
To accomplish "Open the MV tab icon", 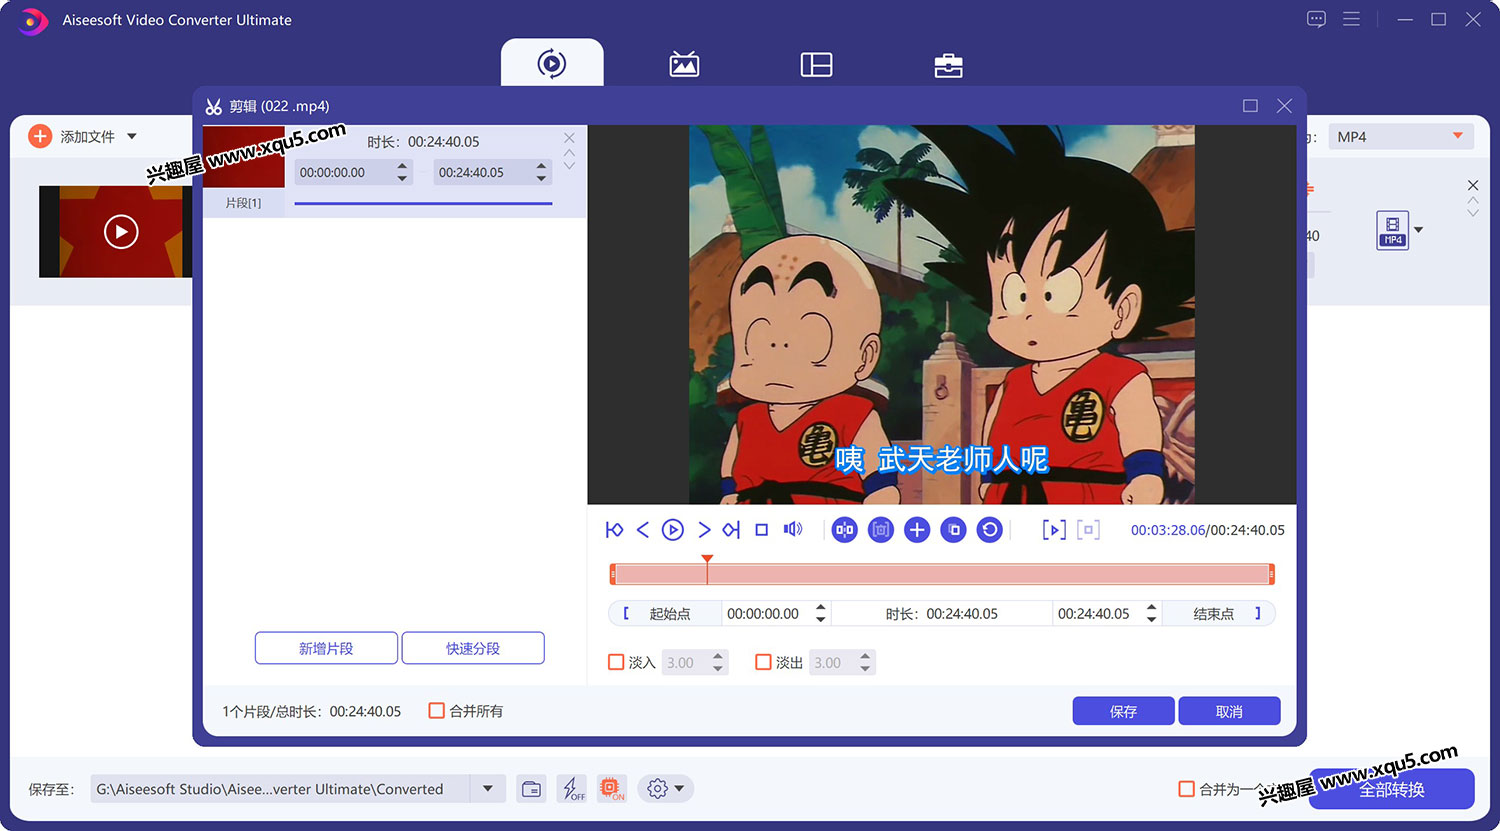I will [684, 64].
